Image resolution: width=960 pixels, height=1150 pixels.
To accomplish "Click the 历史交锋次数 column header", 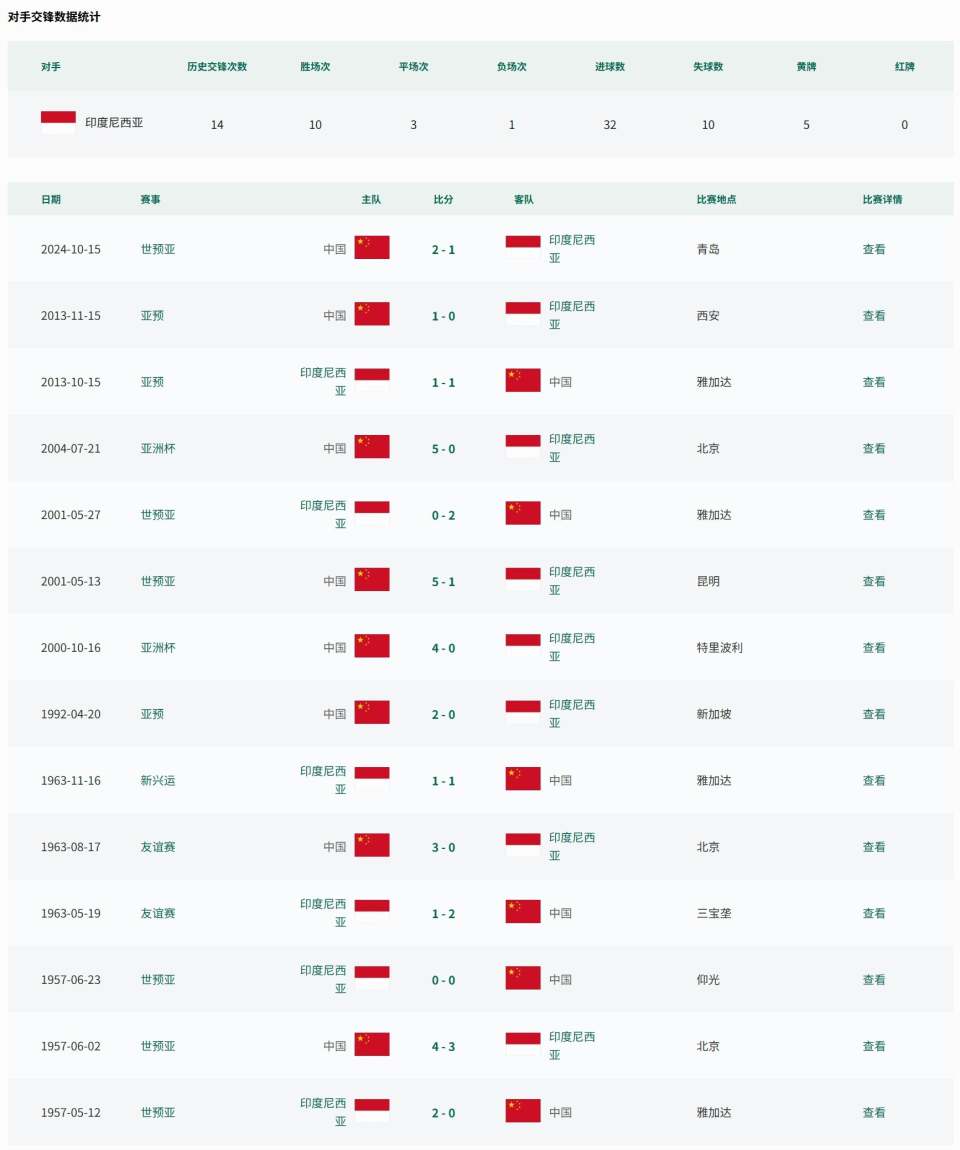I will pyautogui.click(x=217, y=67).
